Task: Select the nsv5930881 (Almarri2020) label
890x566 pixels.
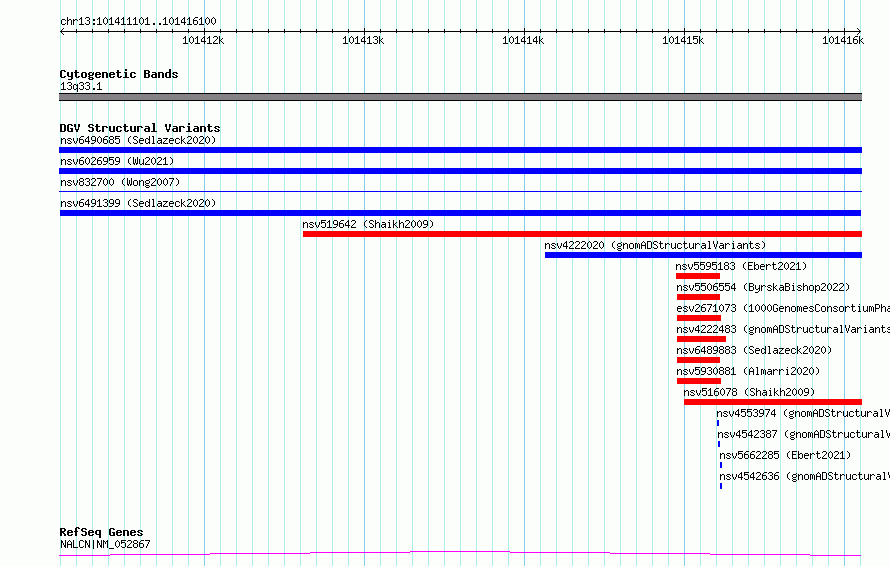Action: (x=748, y=371)
